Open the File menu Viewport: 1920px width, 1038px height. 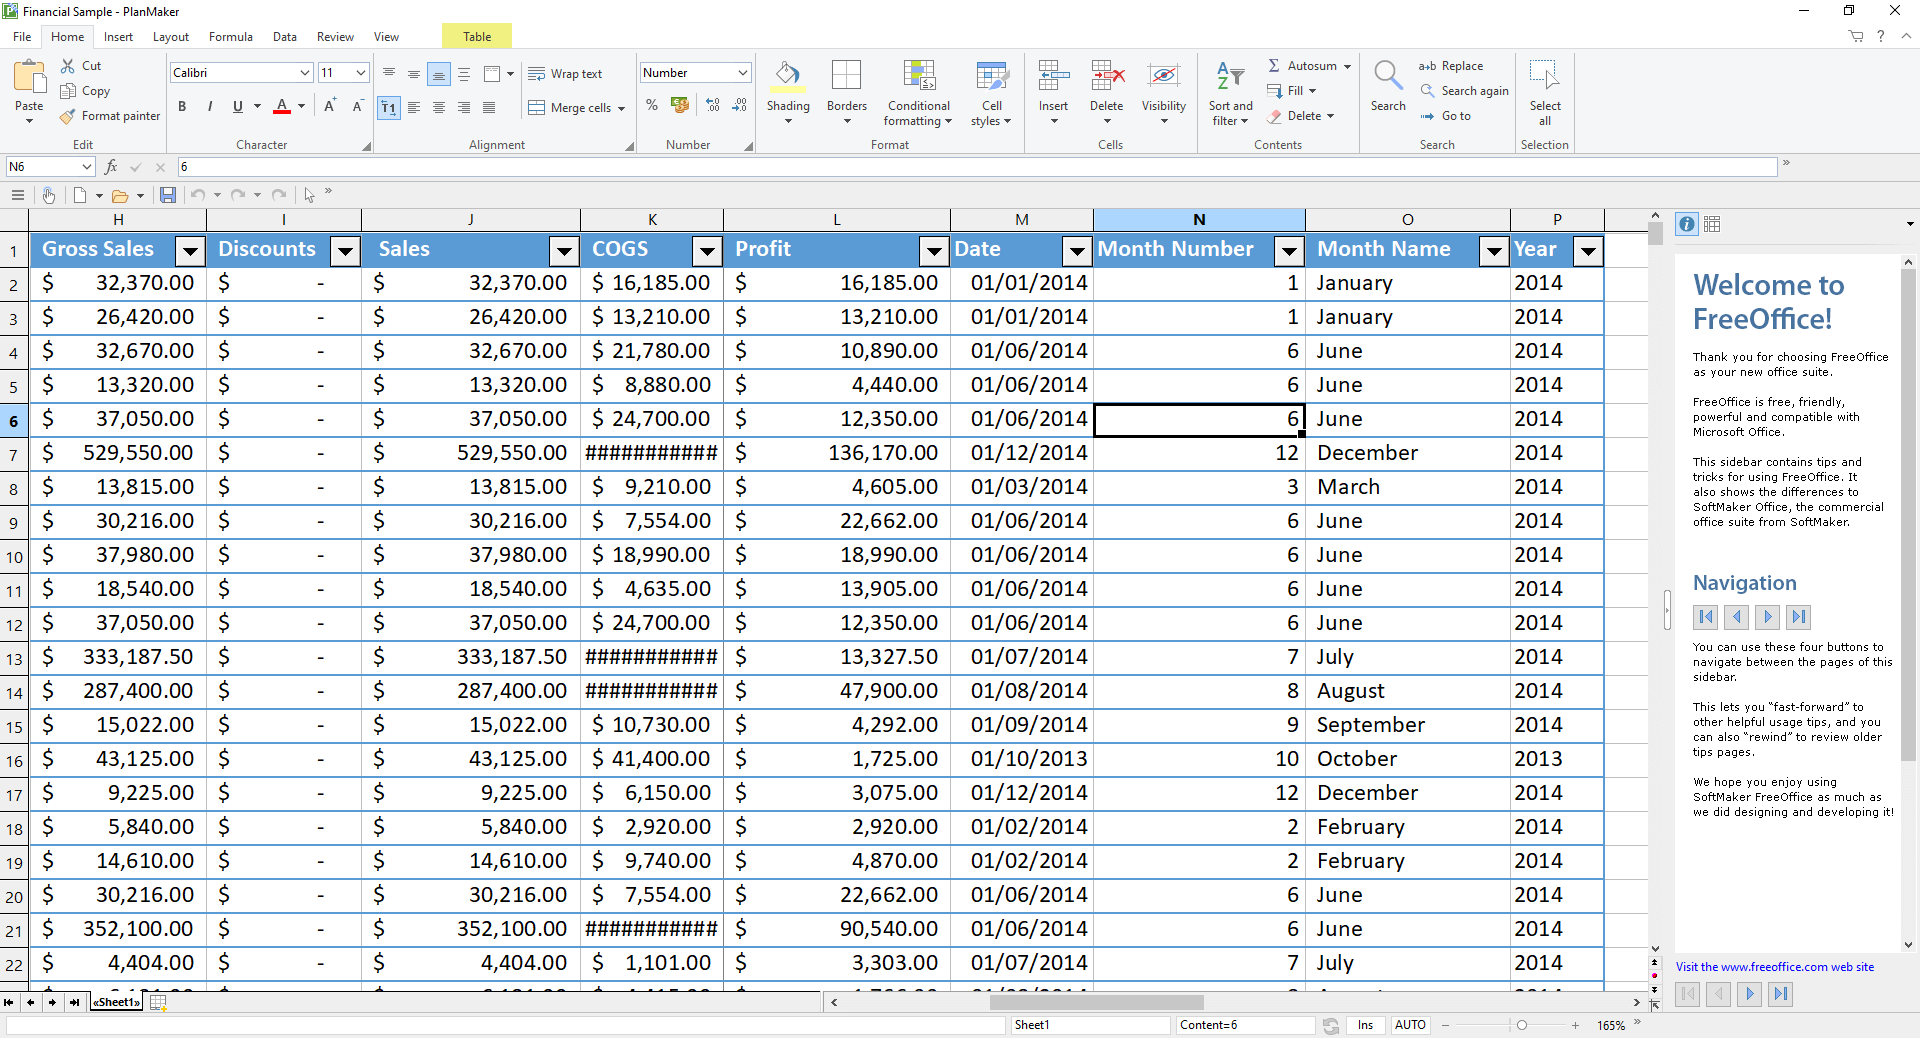point(22,37)
